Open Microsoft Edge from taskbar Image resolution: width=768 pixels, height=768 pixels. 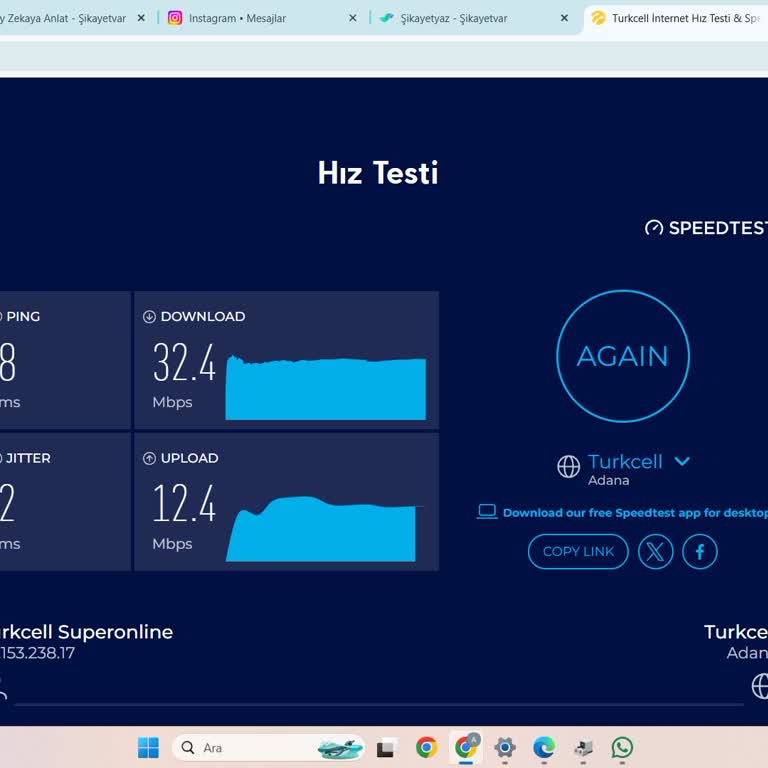[x=544, y=747]
